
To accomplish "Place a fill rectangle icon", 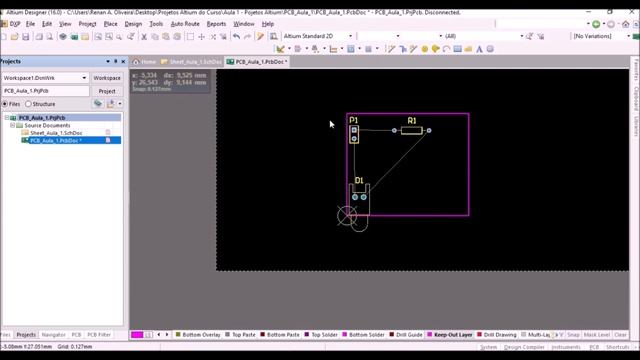I will tap(457, 49).
